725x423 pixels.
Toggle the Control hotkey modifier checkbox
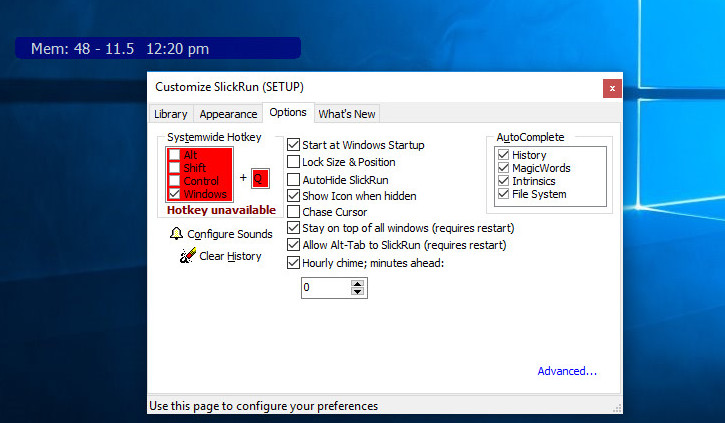point(174,181)
